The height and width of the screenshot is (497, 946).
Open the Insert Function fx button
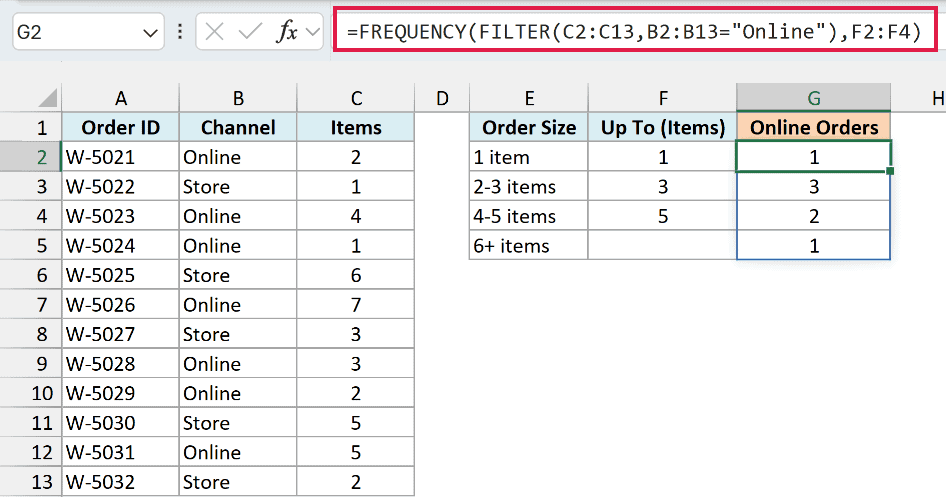point(287,31)
